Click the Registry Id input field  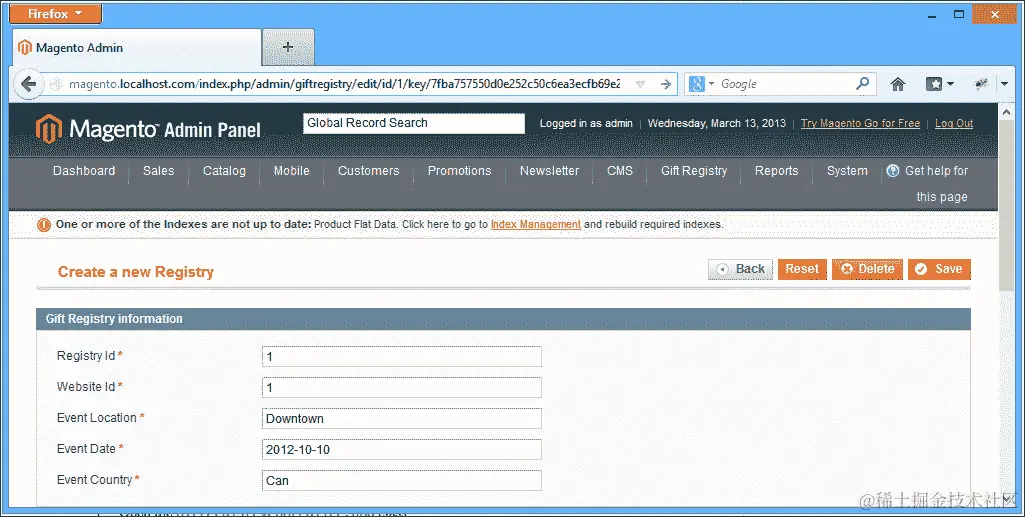401,356
